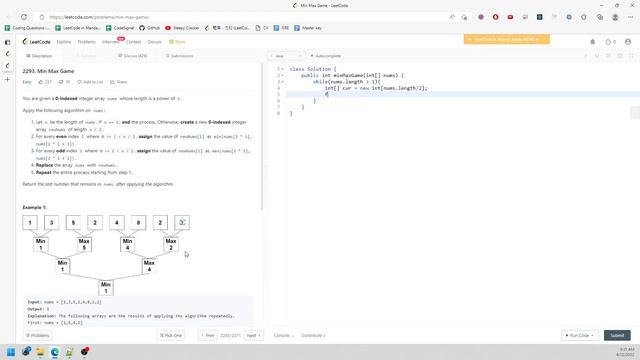640x360 pixels.
Task: Click the thumbs-down dislike icon
Action: (61, 82)
